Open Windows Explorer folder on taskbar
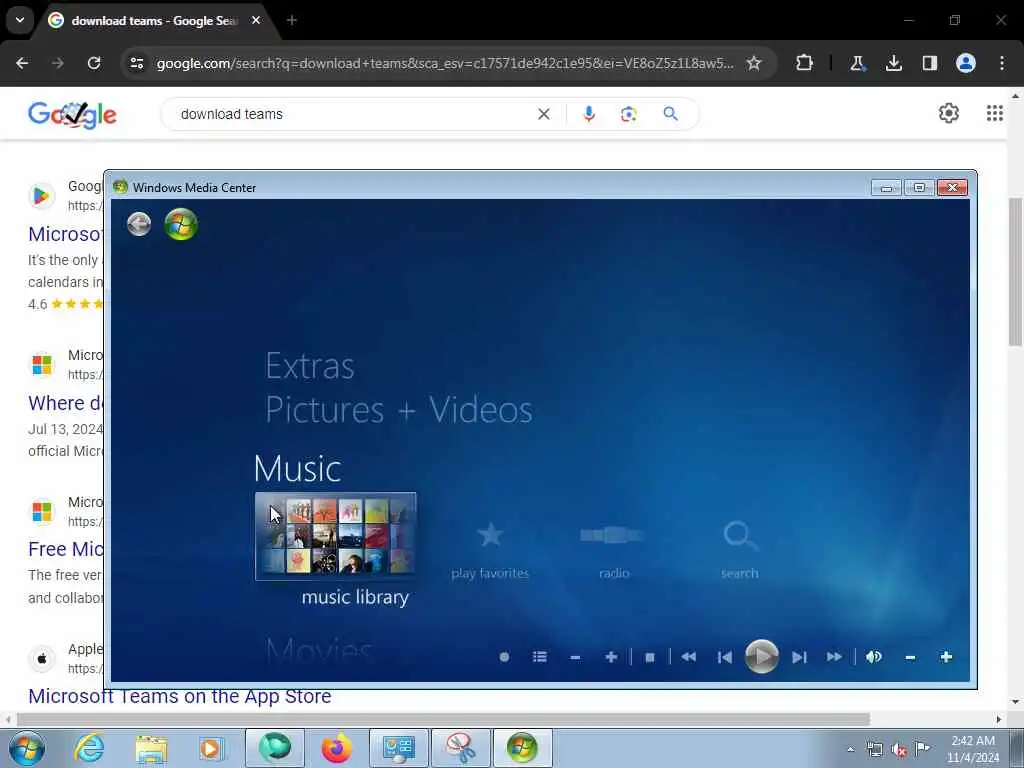Image resolution: width=1024 pixels, height=768 pixels. (x=151, y=748)
